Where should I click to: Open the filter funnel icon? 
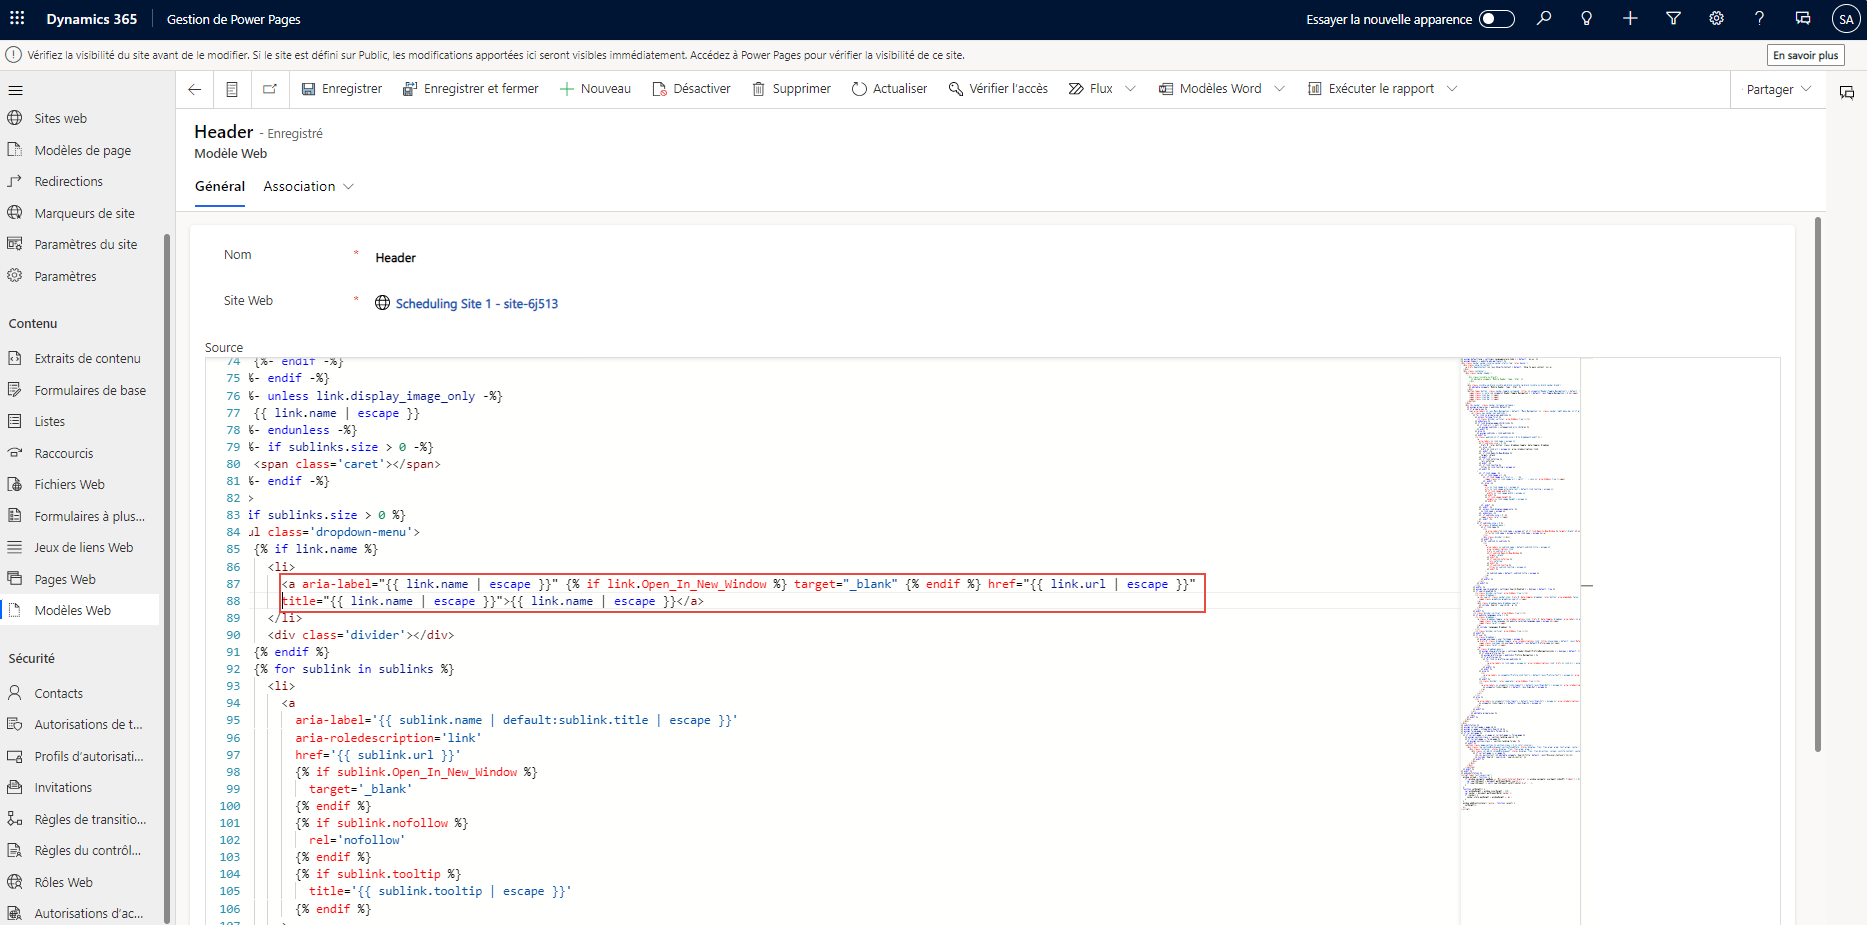(1673, 18)
